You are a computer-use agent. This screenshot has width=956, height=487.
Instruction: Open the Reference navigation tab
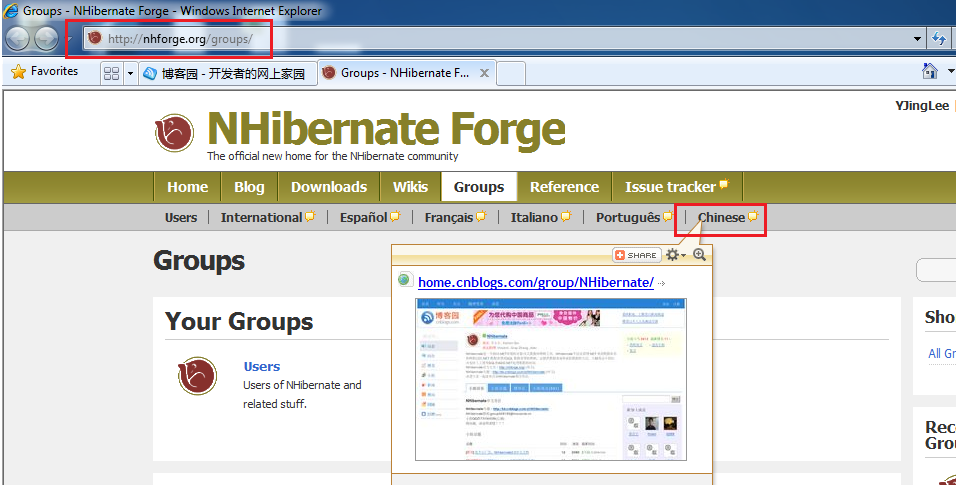coord(564,187)
